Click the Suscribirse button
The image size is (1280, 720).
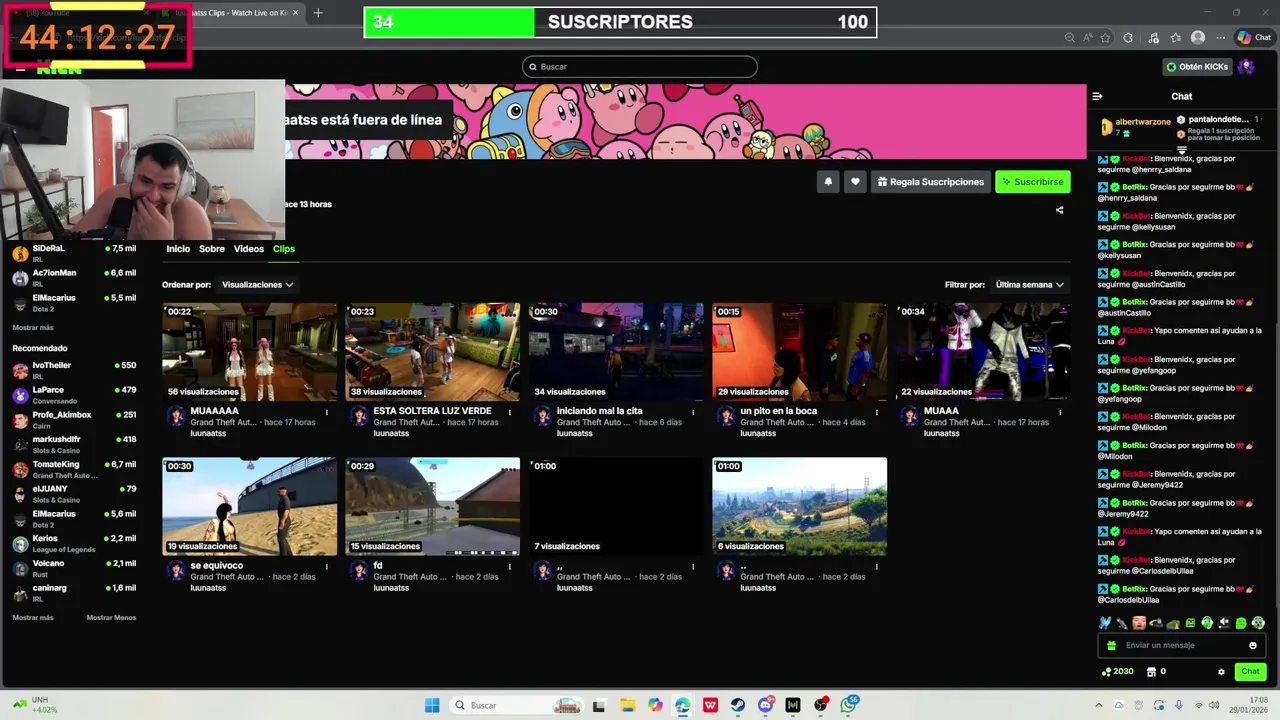coord(1033,182)
